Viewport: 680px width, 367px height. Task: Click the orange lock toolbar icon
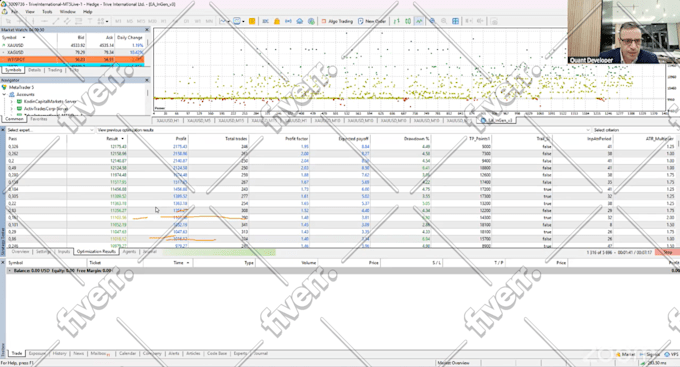point(277,21)
